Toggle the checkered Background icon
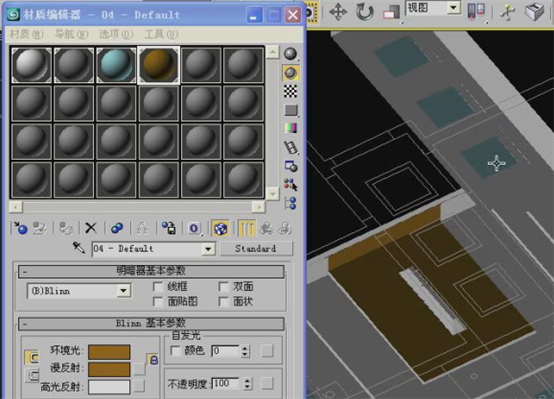The image size is (554, 399). [x=290, y=91]
